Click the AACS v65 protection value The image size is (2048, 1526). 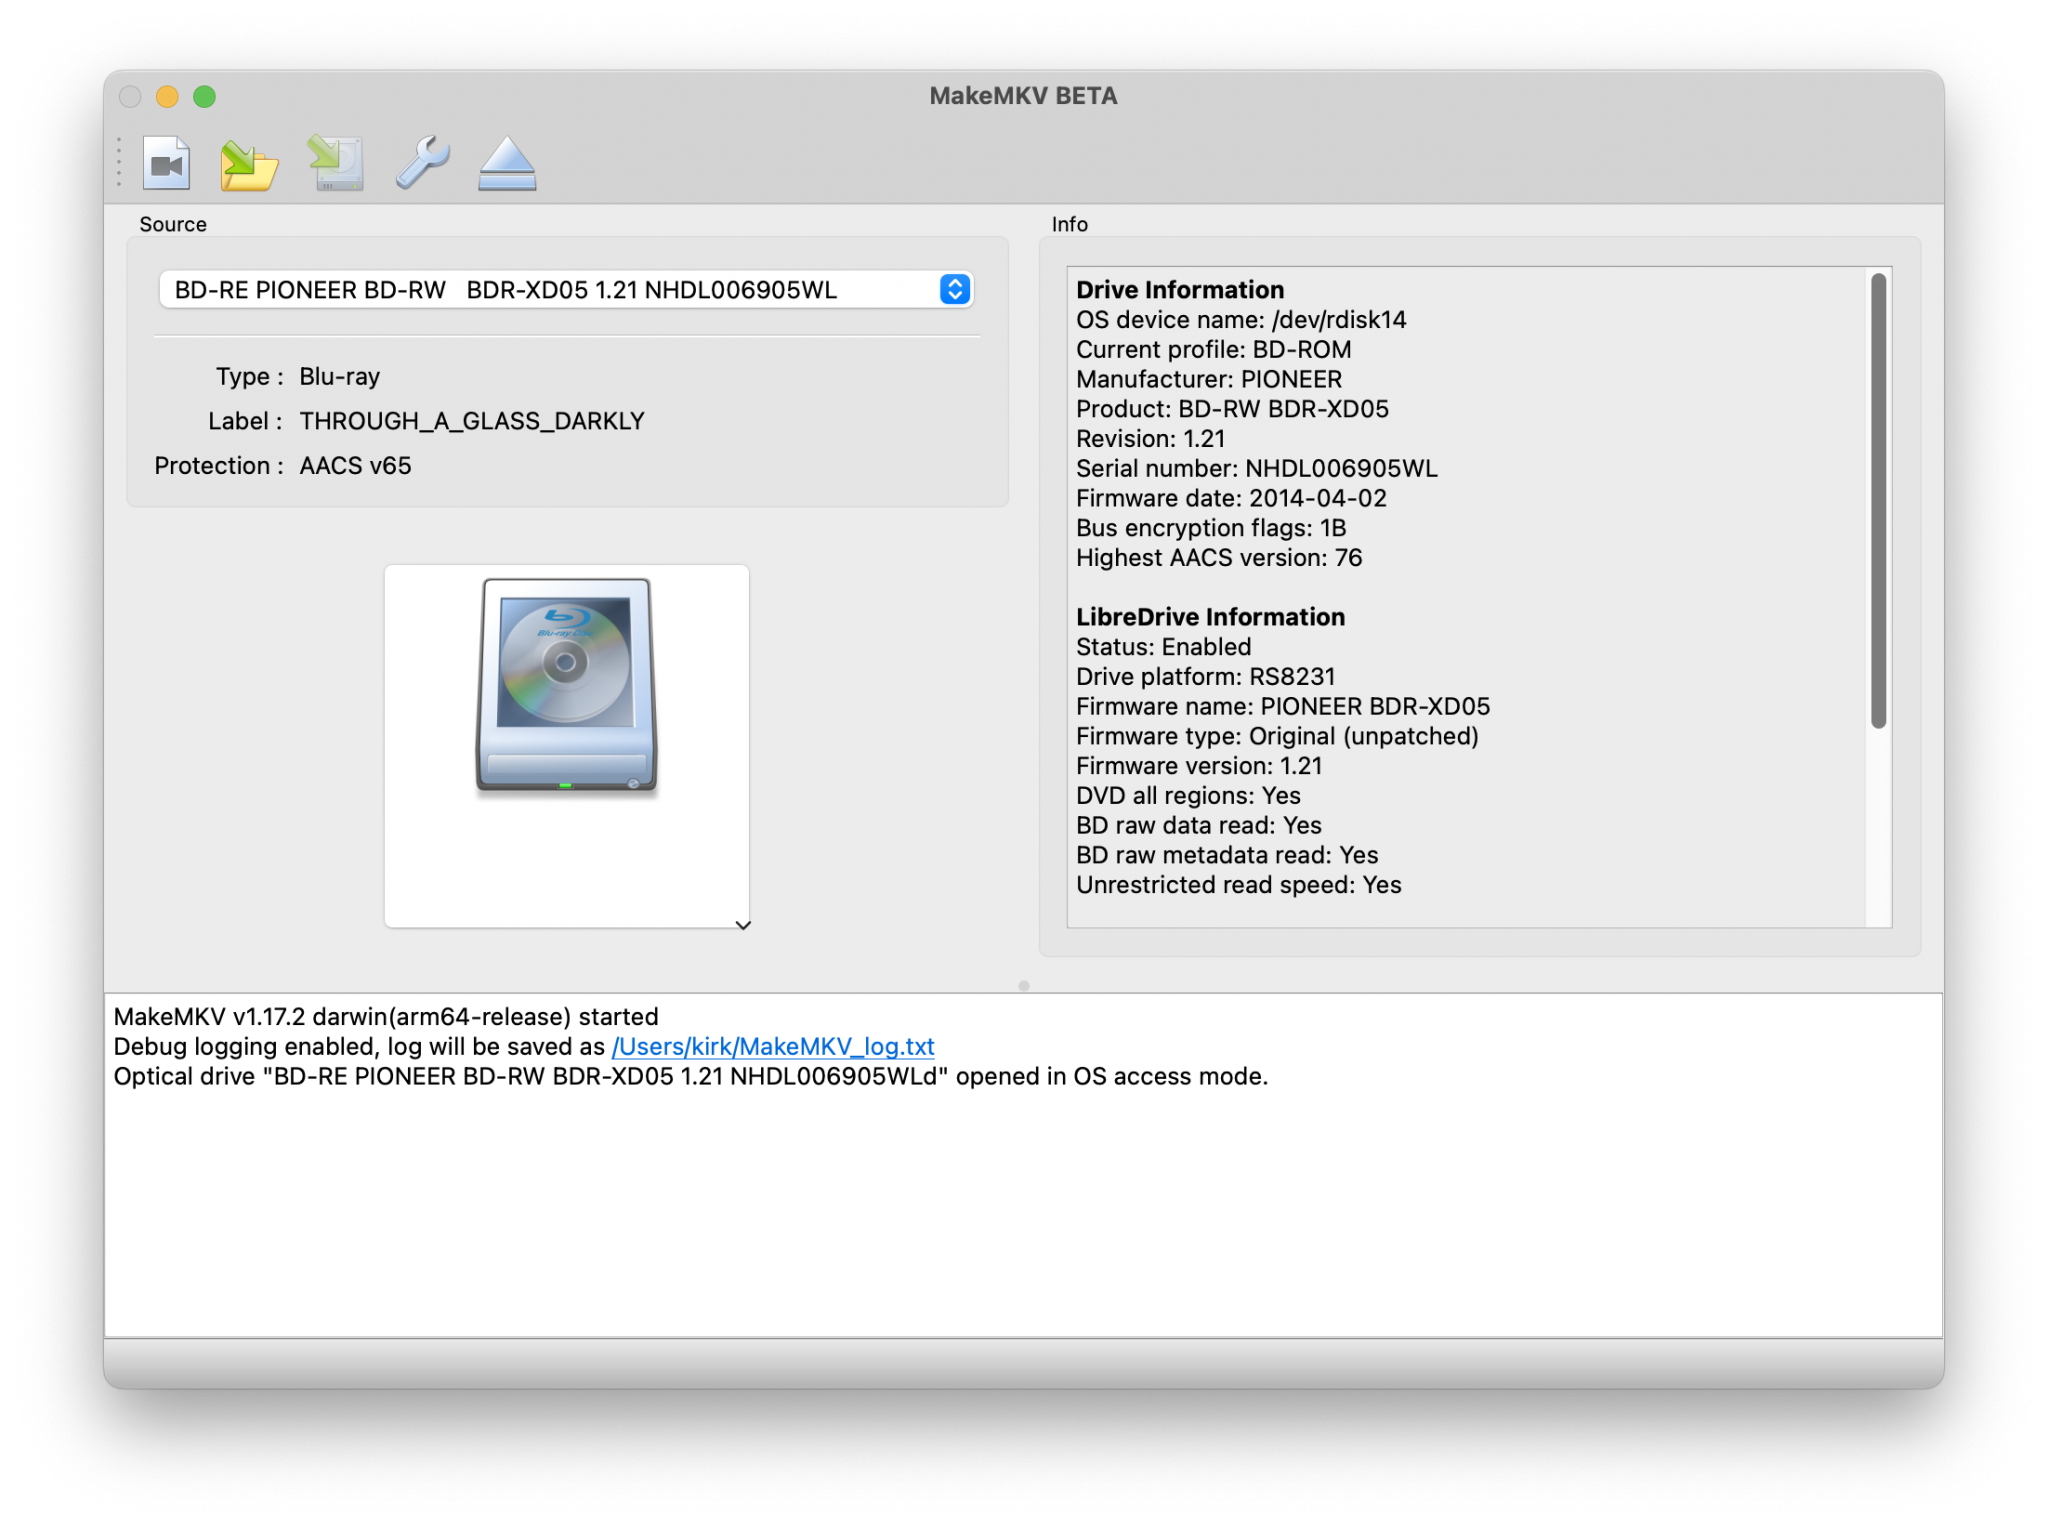354,465
